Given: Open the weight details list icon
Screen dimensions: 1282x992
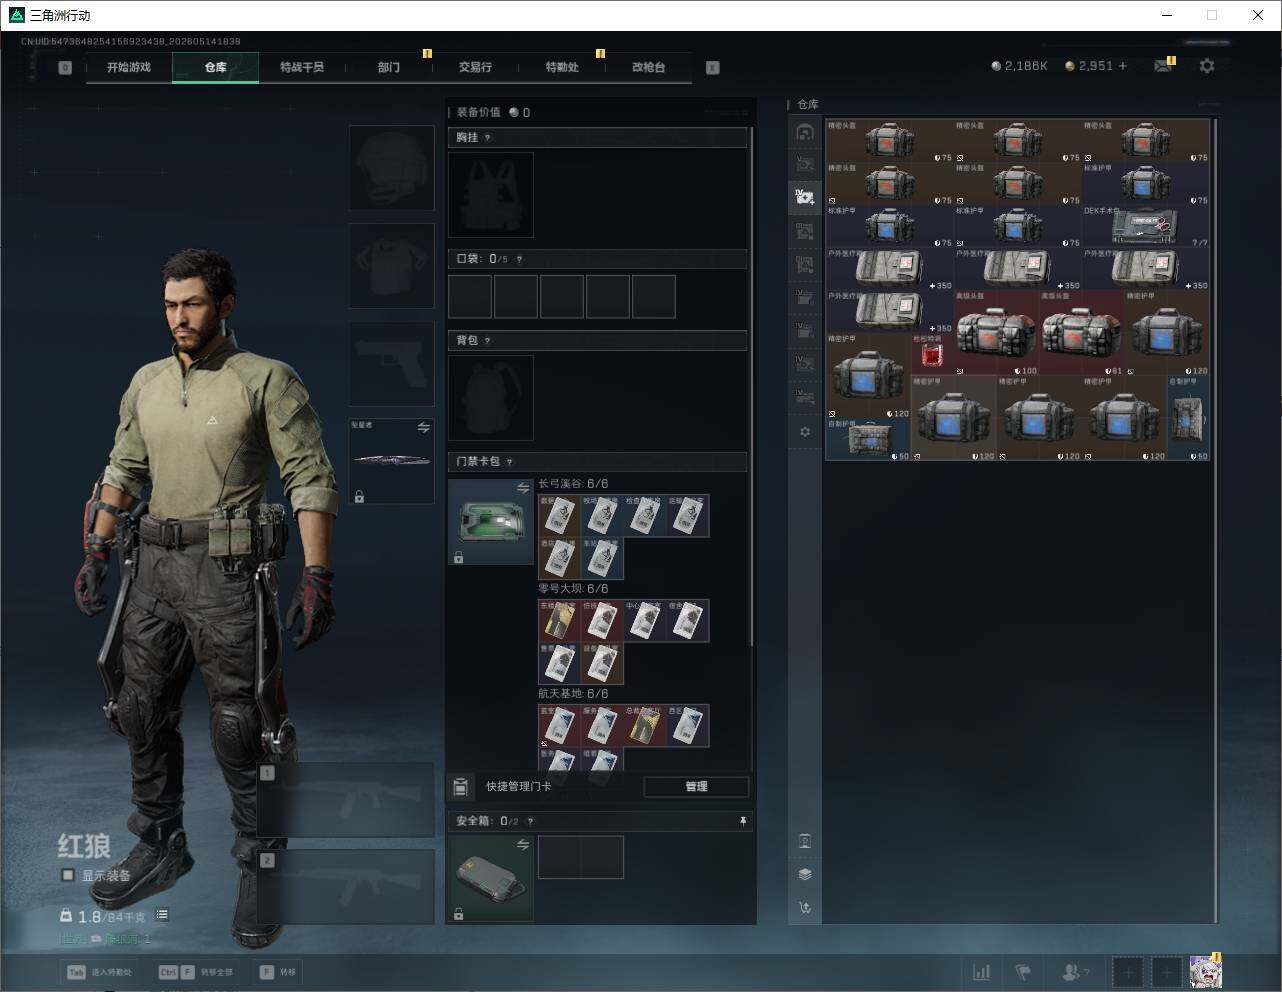Looking at the screenshot, I should 162,915.
